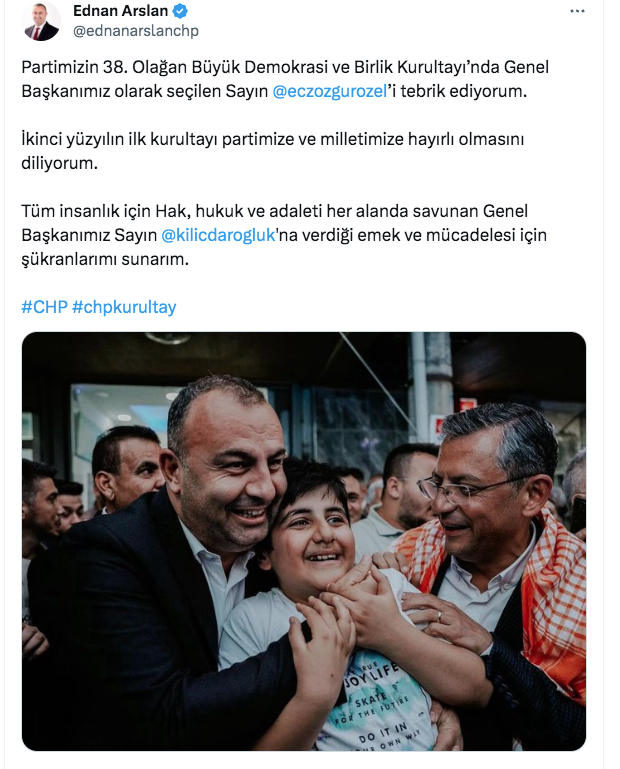
Task: Click the paragraph starting with İkinci yüzyılın
Action: 273,151
